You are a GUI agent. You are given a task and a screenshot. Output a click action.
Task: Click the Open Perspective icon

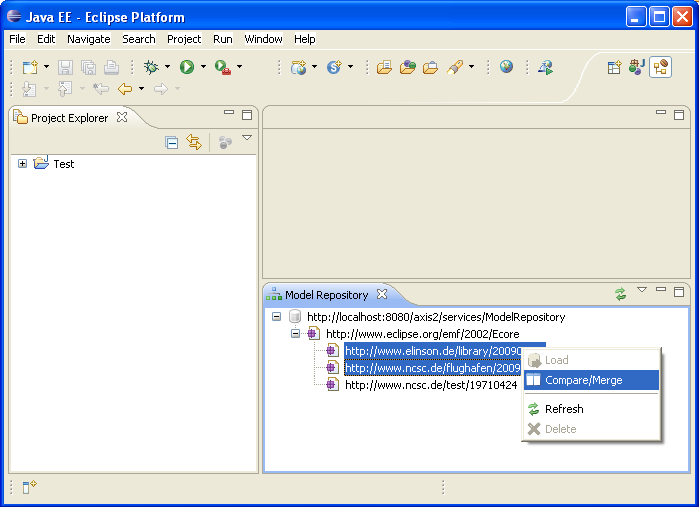(x=614, y=67)
